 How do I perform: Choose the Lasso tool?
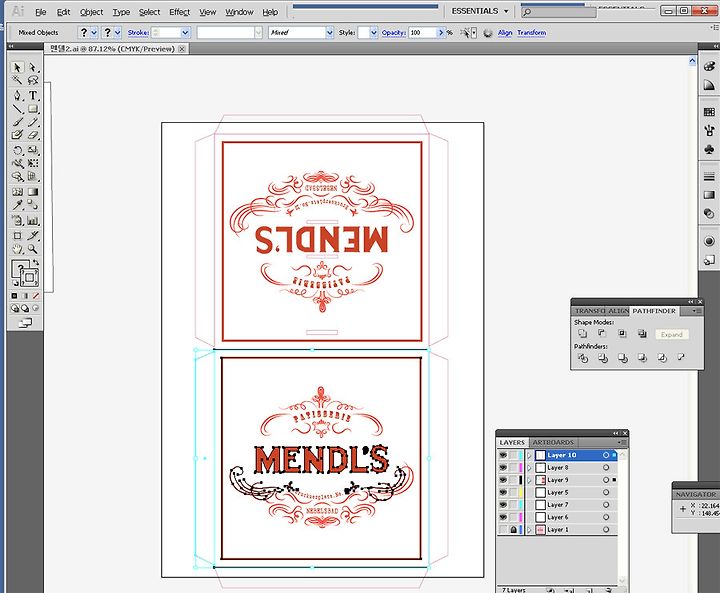tap(33, 80)
